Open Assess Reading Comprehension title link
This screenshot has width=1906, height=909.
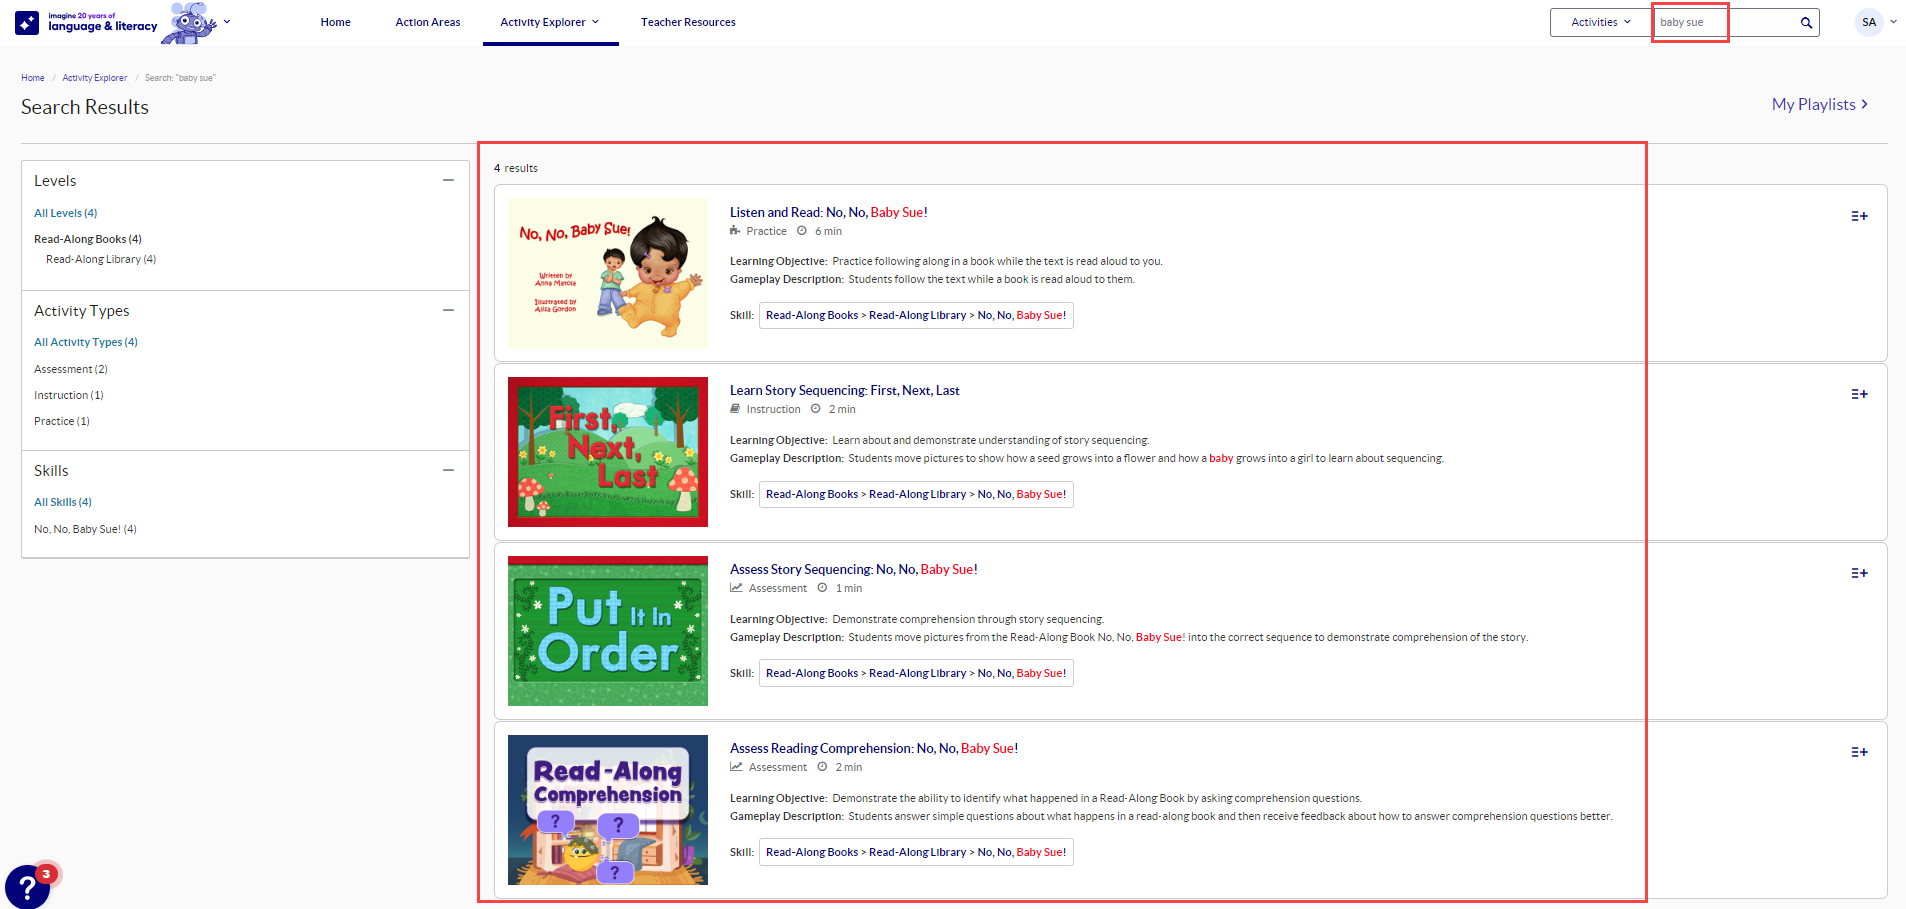coord(874,748)
